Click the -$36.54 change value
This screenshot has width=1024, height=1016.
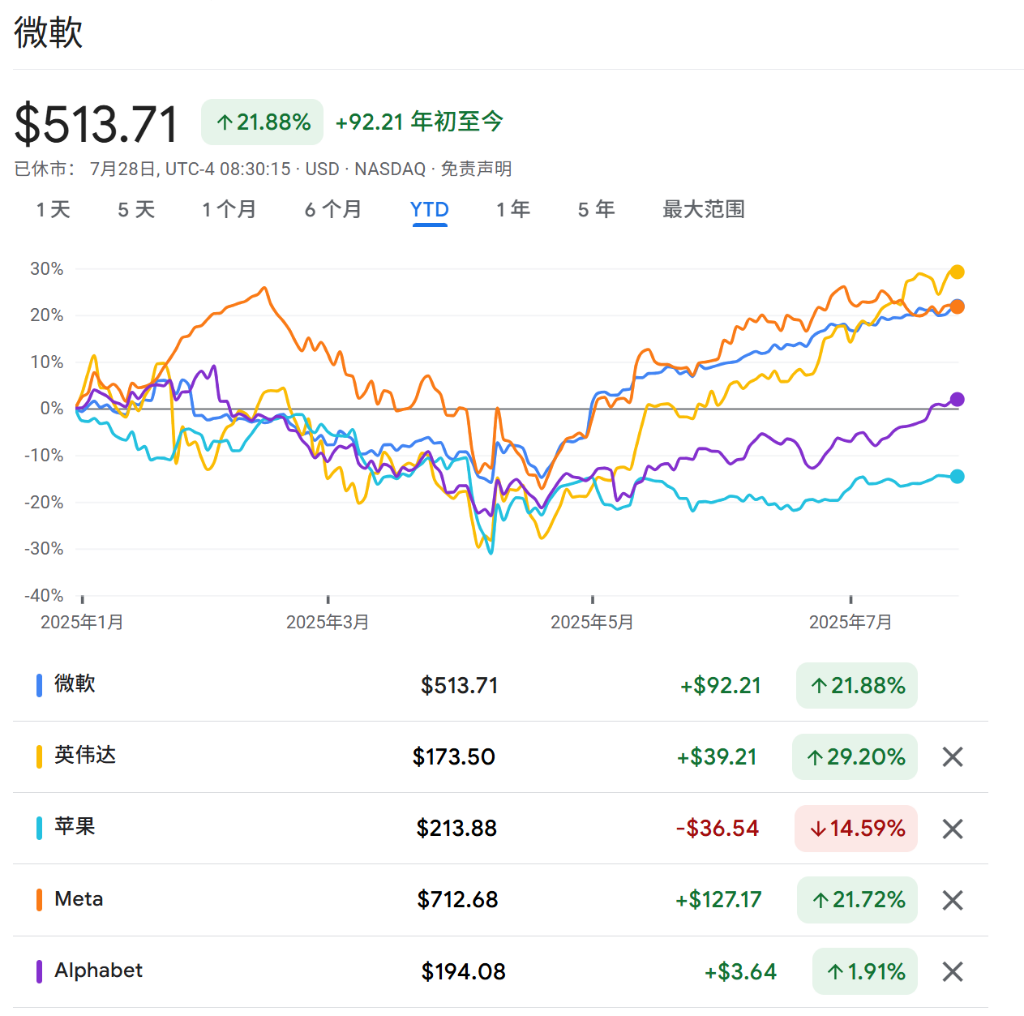coord(717,829)
